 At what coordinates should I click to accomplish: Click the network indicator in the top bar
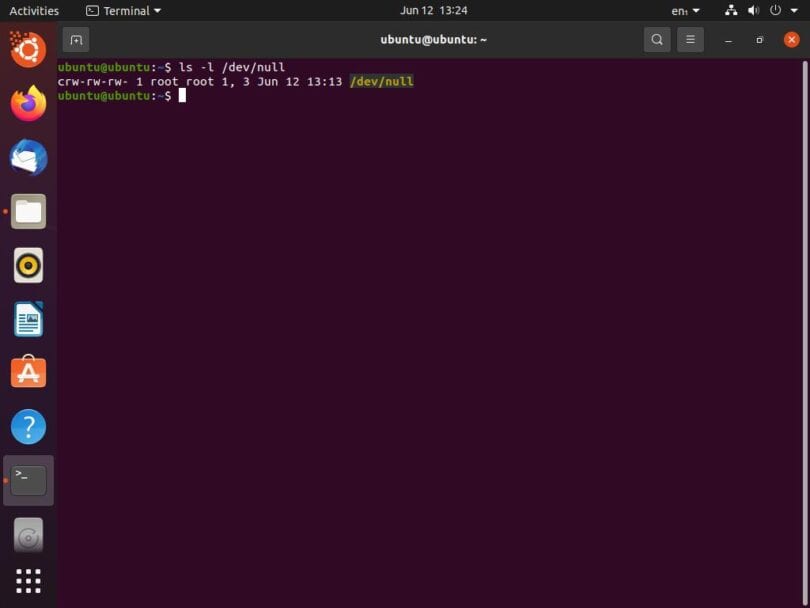tap(731, 10)
